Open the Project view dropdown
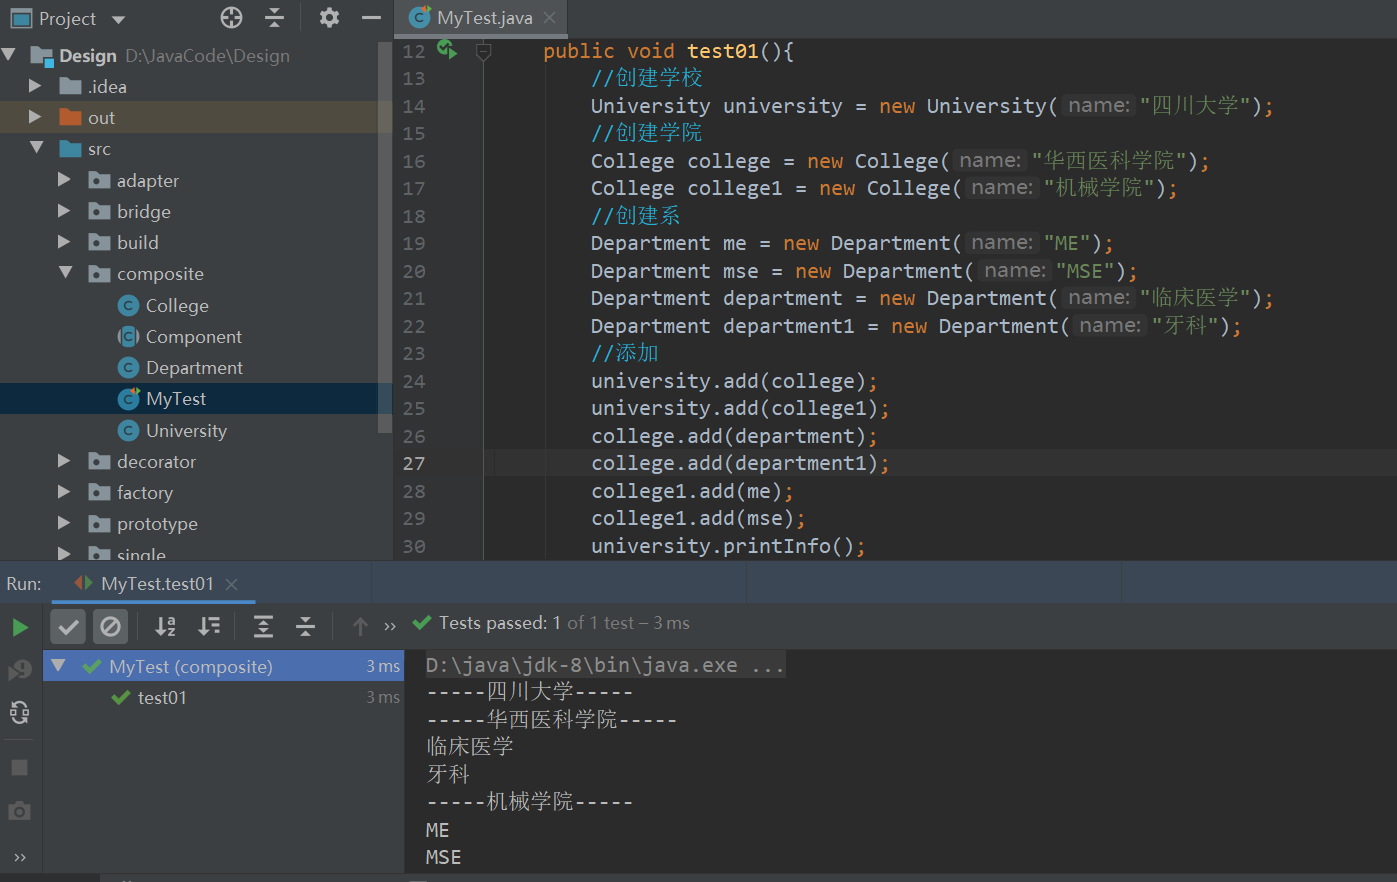Screen dimensions: 1397x882 tap(118, 19)
